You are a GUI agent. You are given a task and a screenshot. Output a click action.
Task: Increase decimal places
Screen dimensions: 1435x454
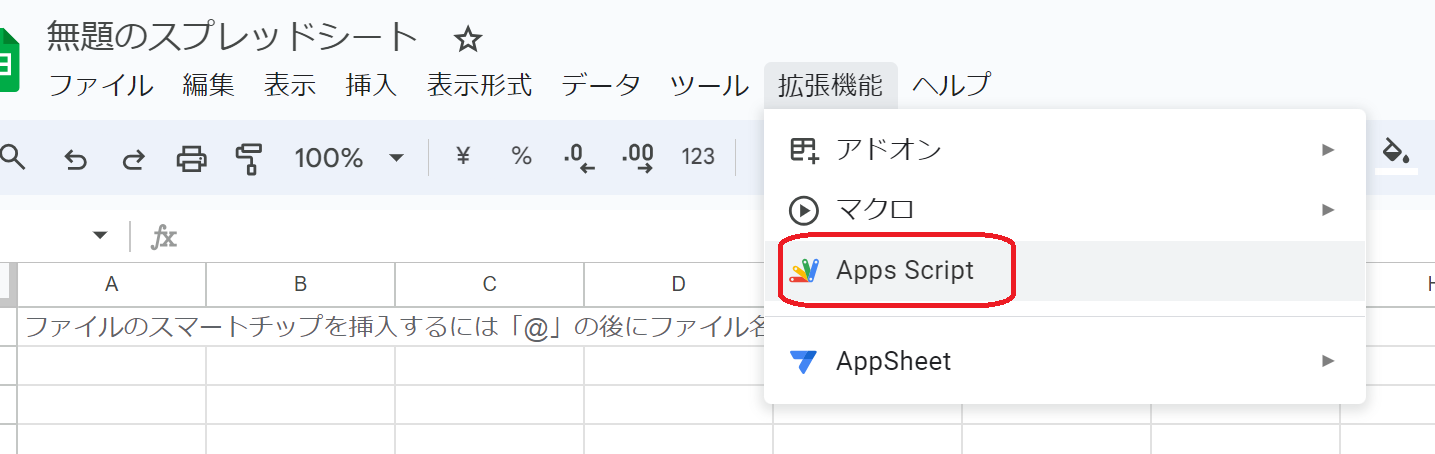(637, 158)
